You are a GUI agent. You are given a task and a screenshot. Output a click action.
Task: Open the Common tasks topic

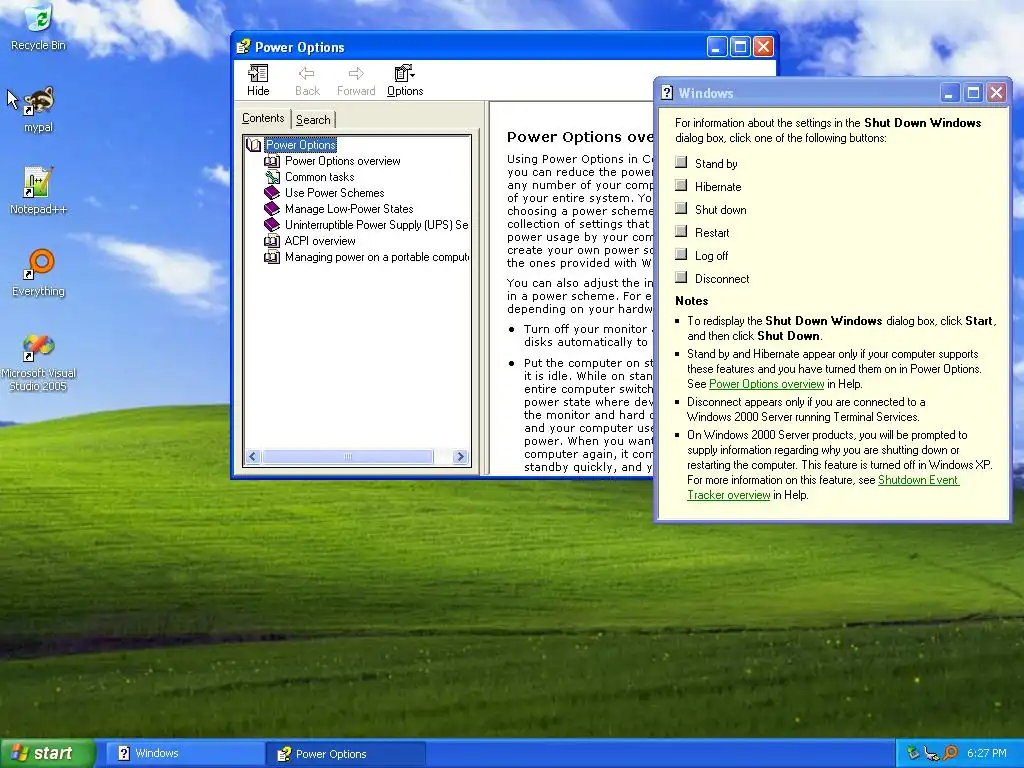[x=319, y=177]
